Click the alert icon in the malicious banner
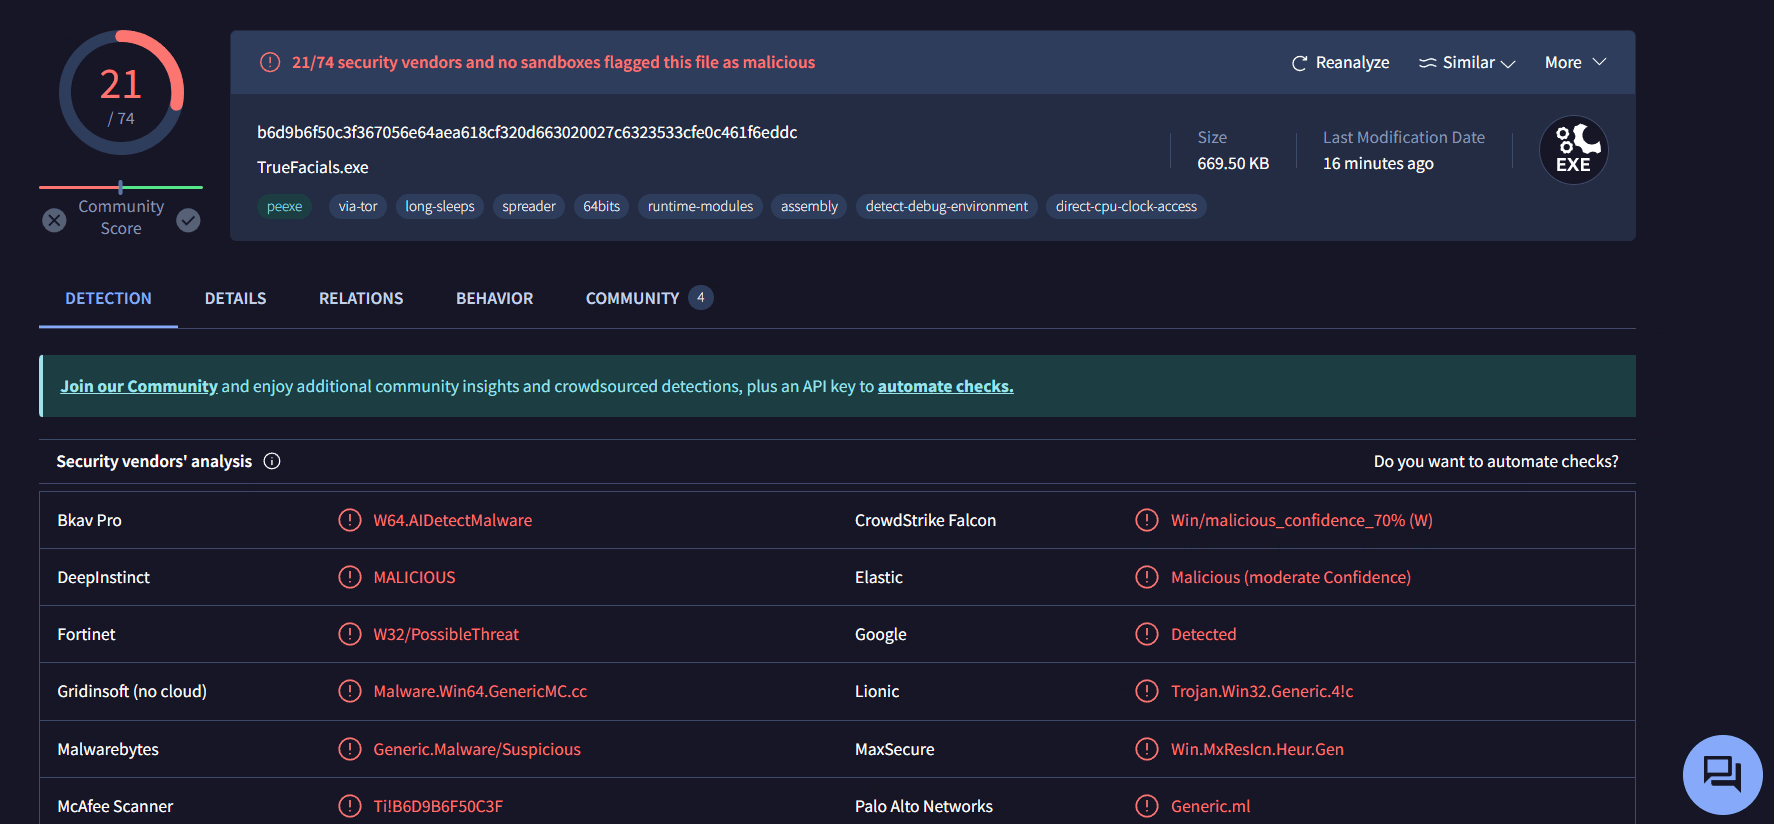 tap(270, 62)
